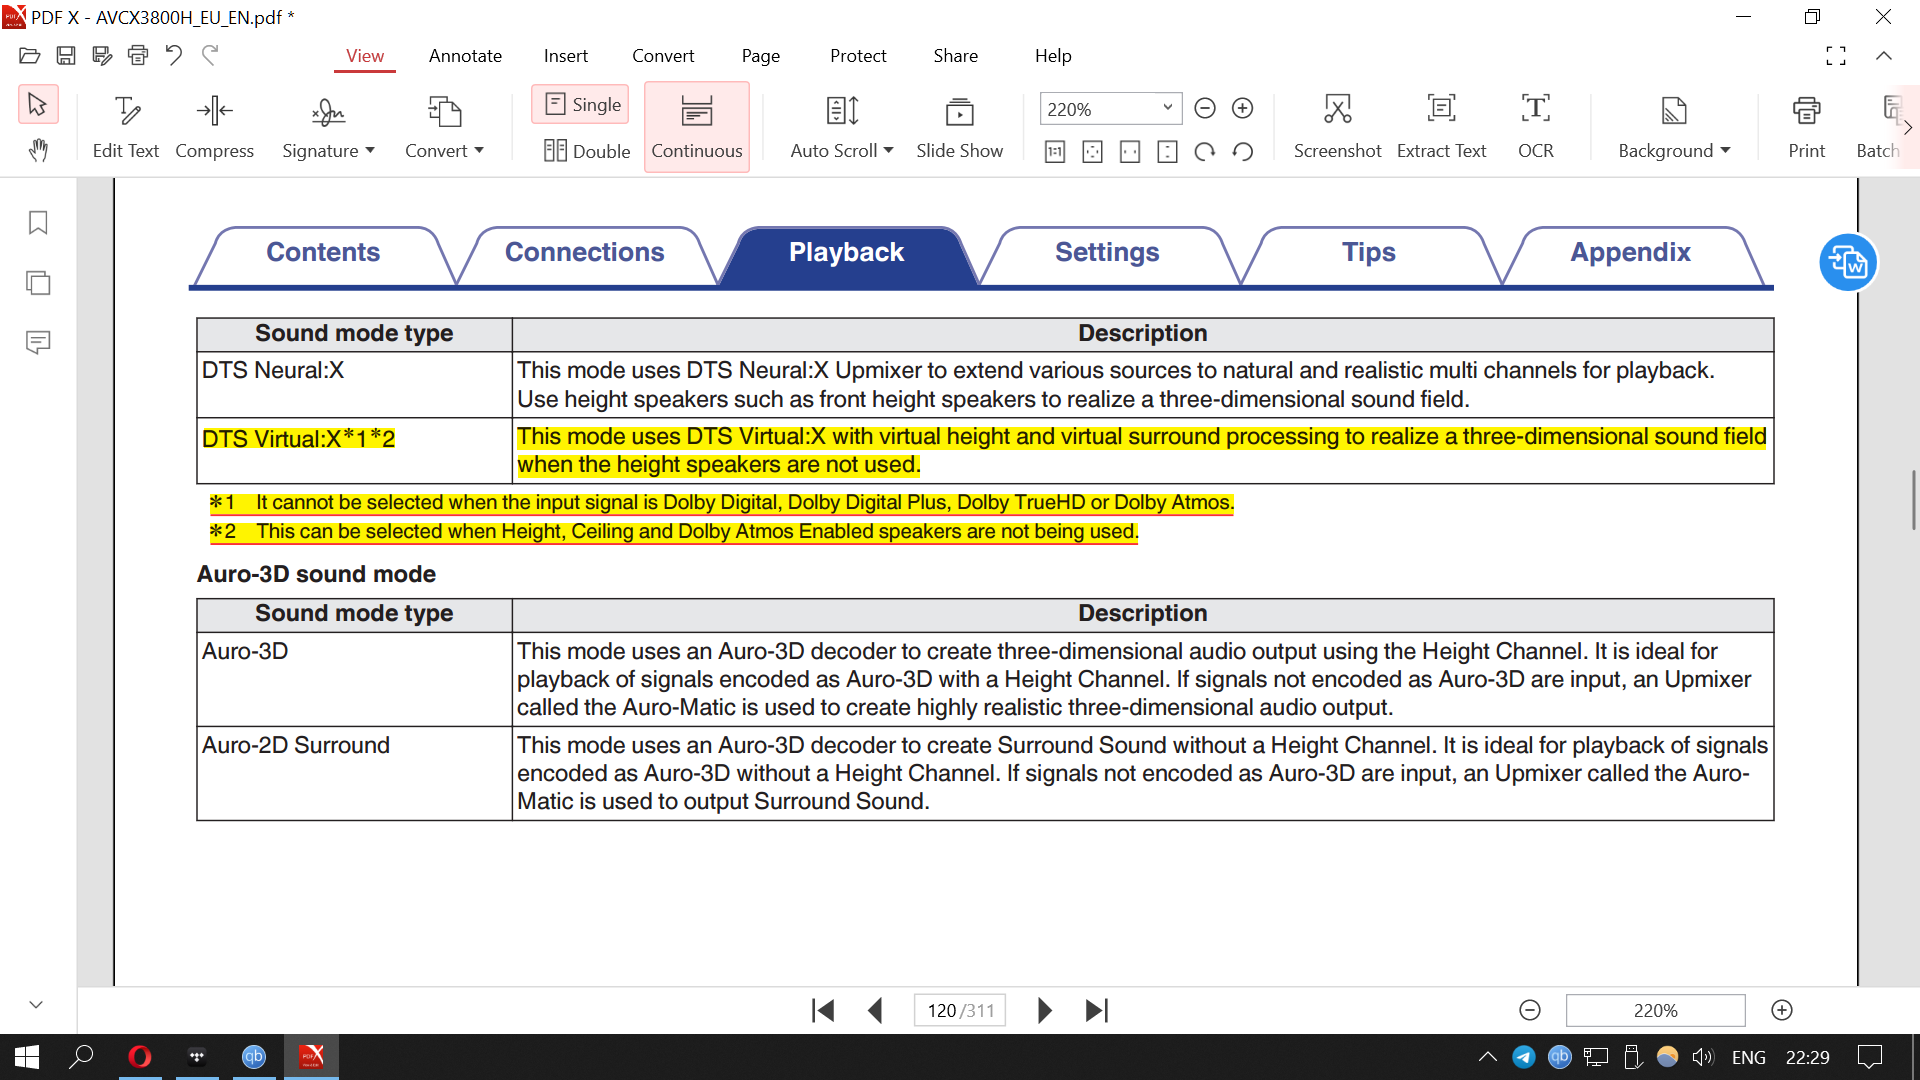Go to the previous page
This screenshot has height=1080, width=1920.
[x=876, y=1011]
